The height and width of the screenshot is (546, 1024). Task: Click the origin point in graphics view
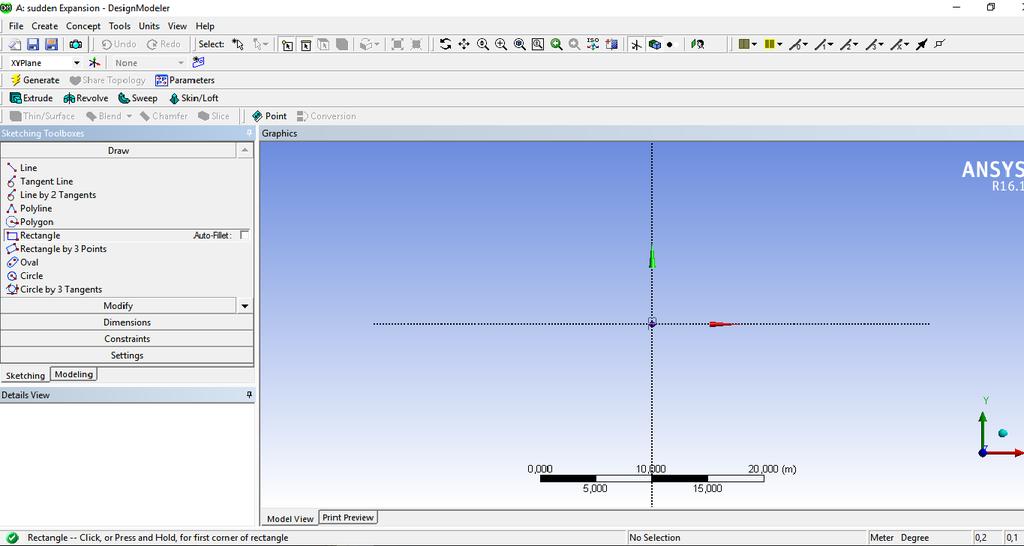[652, 323]
